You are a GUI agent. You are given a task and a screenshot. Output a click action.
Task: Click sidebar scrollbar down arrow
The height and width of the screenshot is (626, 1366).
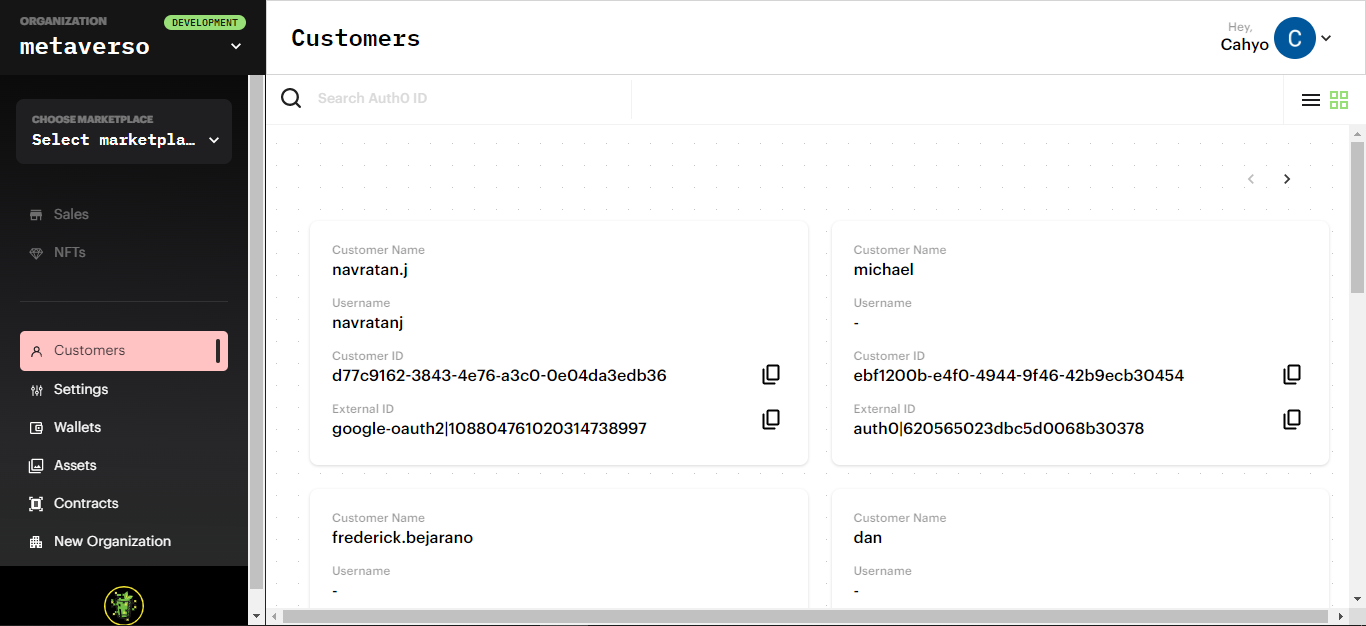click(x=256, y=617)
